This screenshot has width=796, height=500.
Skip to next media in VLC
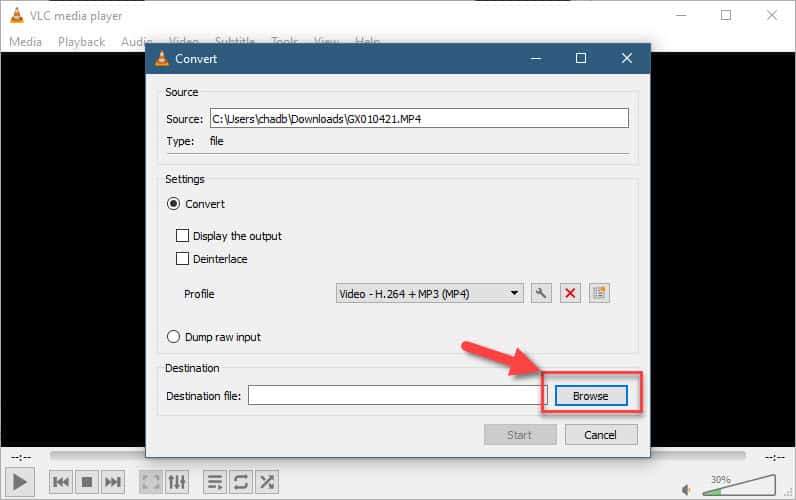(113, 482)
